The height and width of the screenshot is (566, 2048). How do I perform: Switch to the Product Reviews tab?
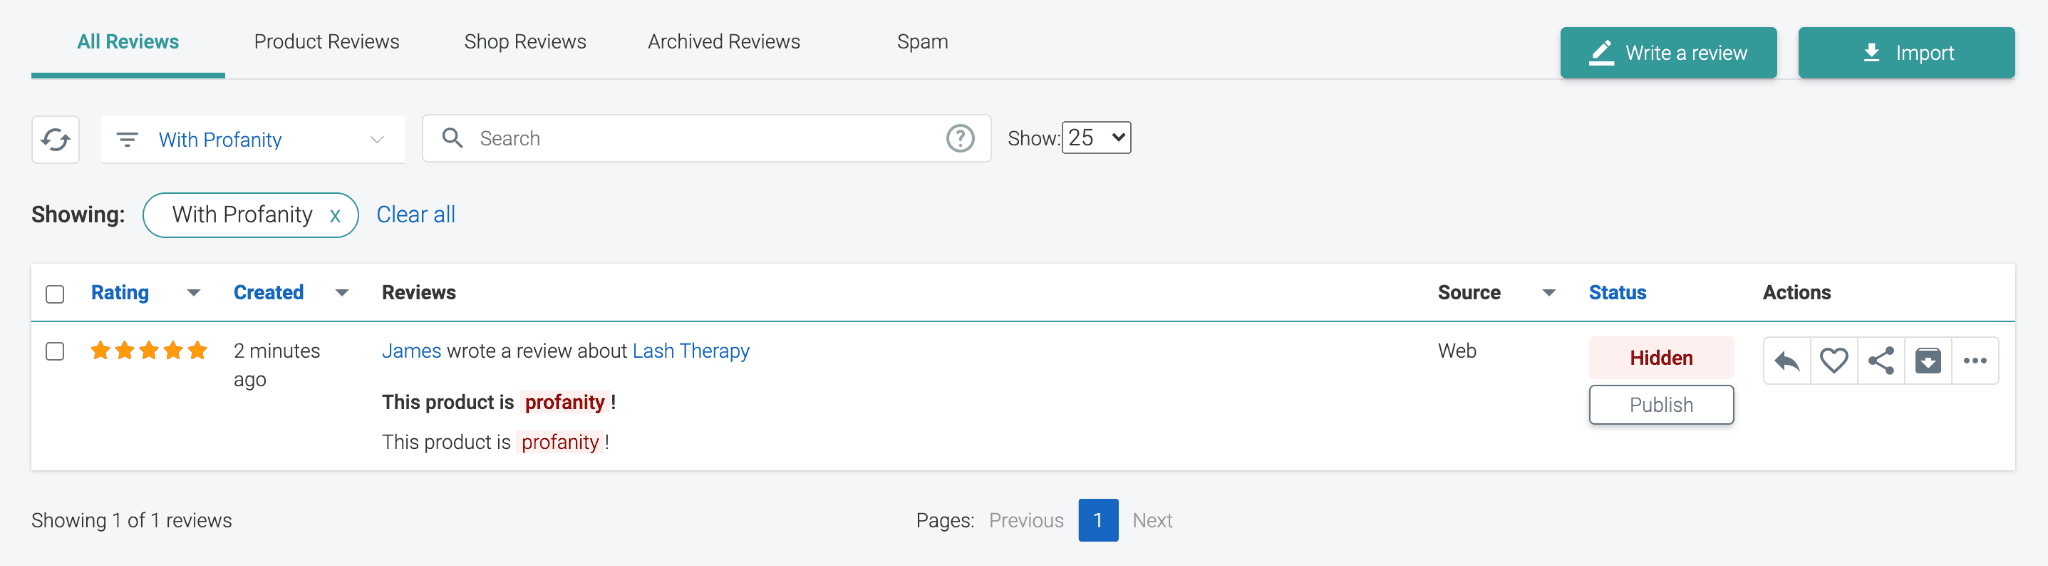pos(326,42)
